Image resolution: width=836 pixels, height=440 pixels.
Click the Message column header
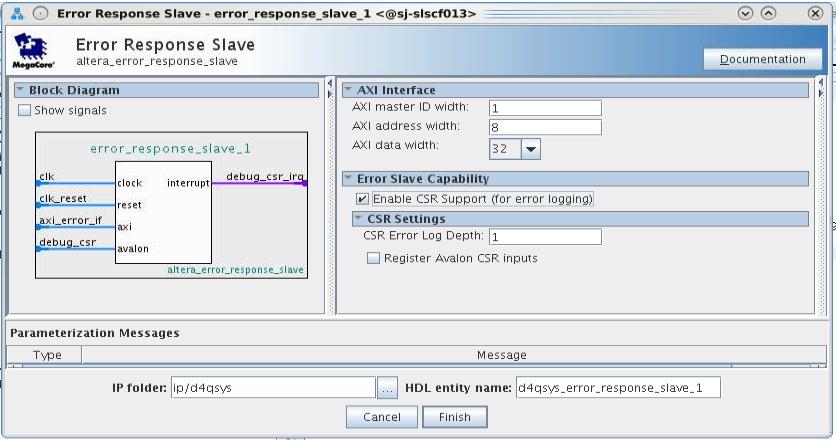click(x=454, y=355)
